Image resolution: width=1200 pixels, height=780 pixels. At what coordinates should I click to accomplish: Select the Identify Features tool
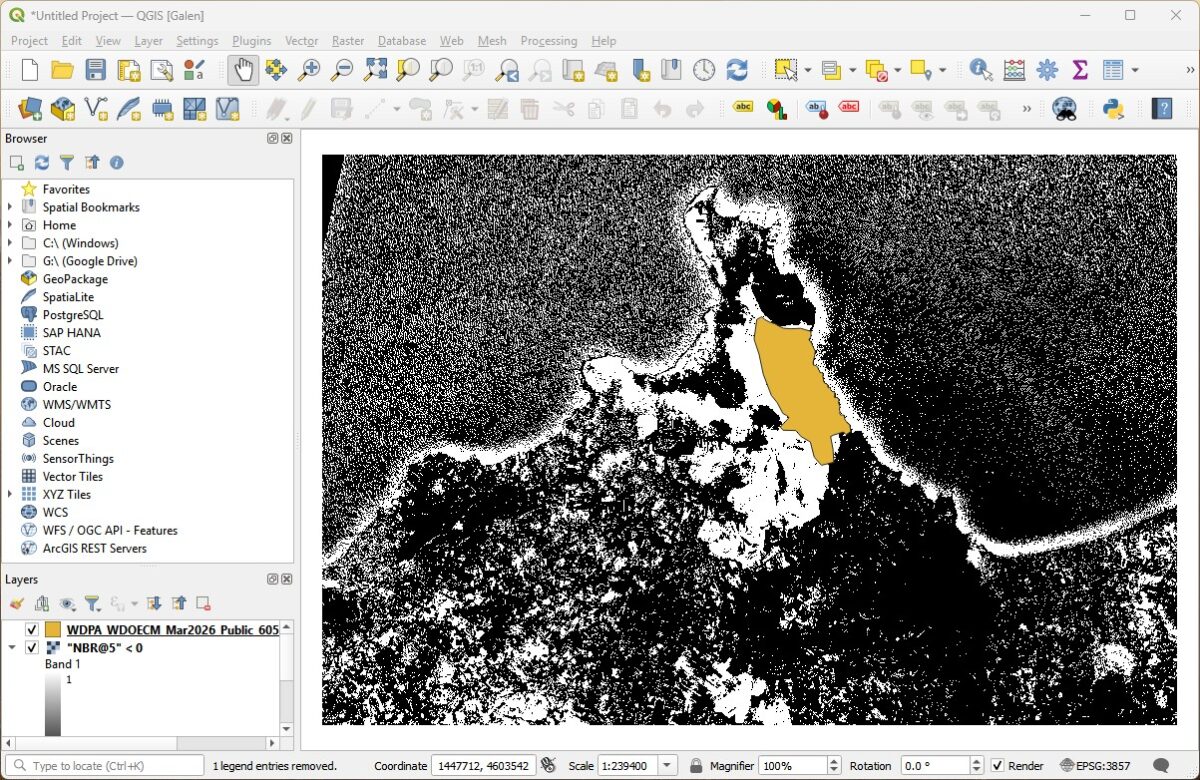coord(981,70)
